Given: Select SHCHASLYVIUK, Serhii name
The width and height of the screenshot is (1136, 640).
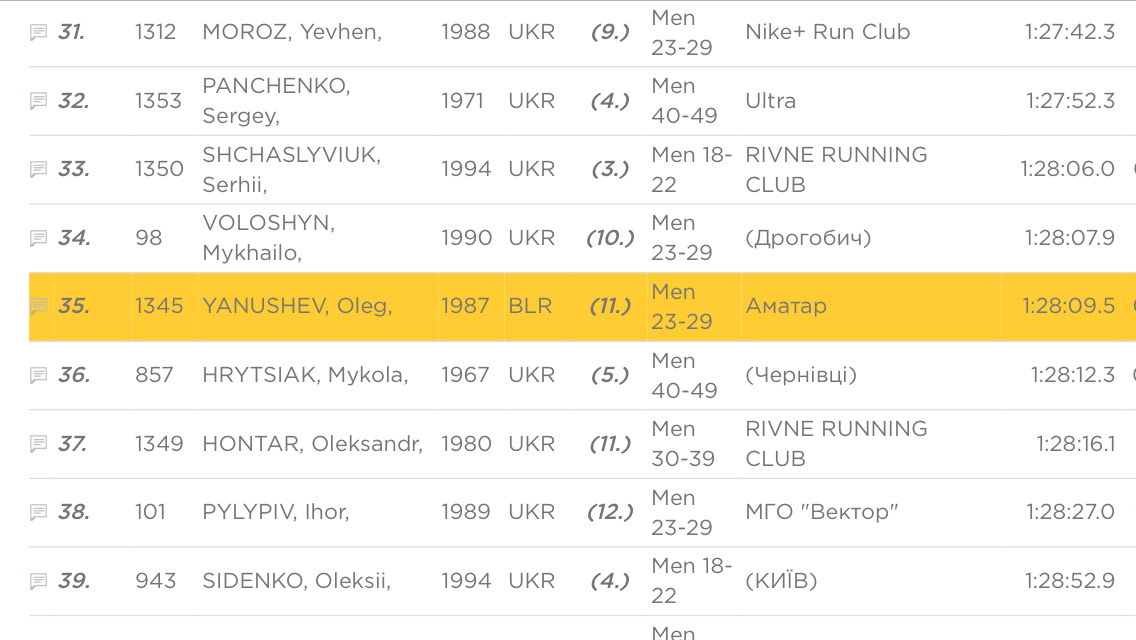Looking at the screenshot, I should (291, 169).
